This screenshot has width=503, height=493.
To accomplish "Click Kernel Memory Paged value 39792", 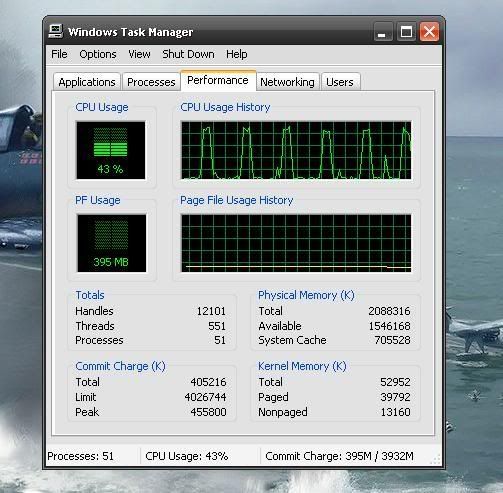I will (395, 397).
